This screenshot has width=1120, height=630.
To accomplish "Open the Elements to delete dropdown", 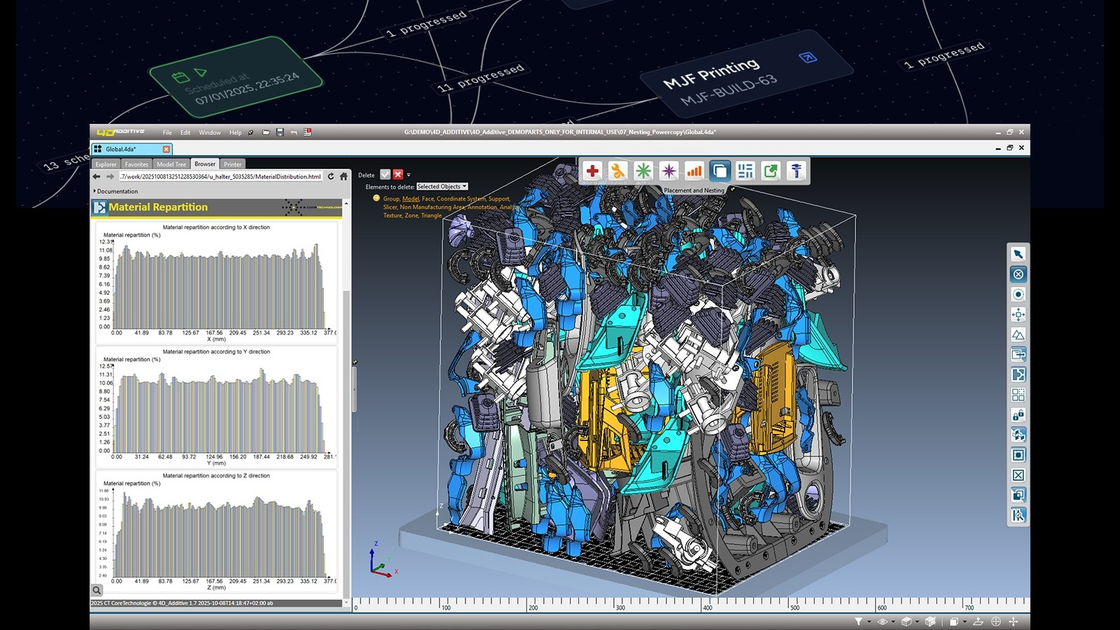I will 441,187.
